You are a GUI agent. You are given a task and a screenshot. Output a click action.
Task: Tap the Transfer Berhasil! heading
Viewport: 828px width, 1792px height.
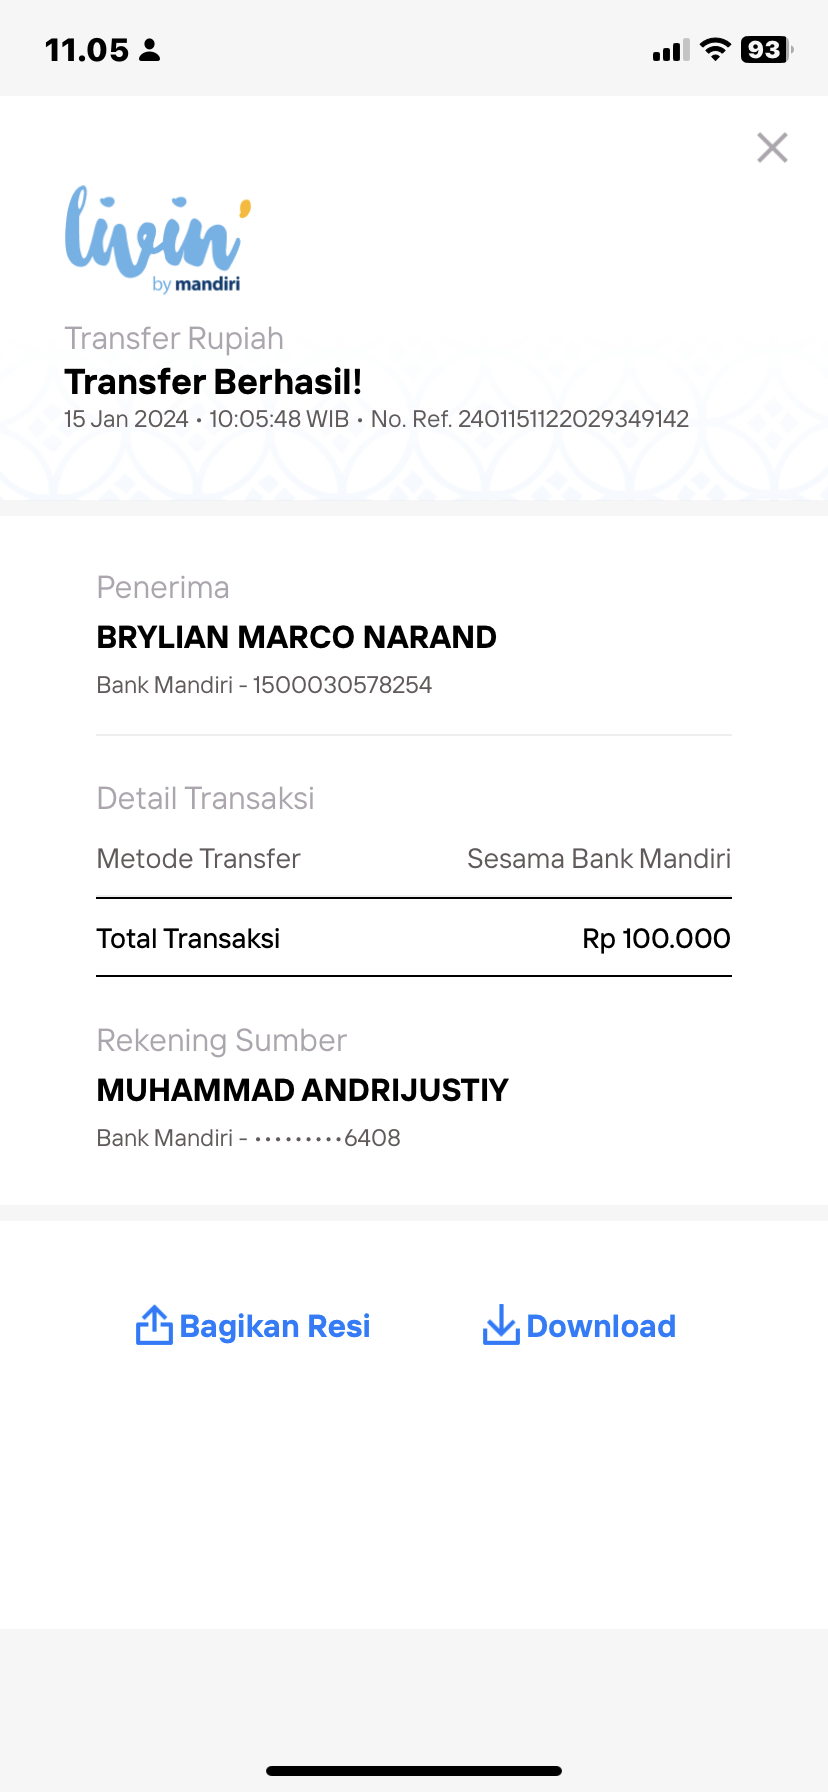(213, 382)
